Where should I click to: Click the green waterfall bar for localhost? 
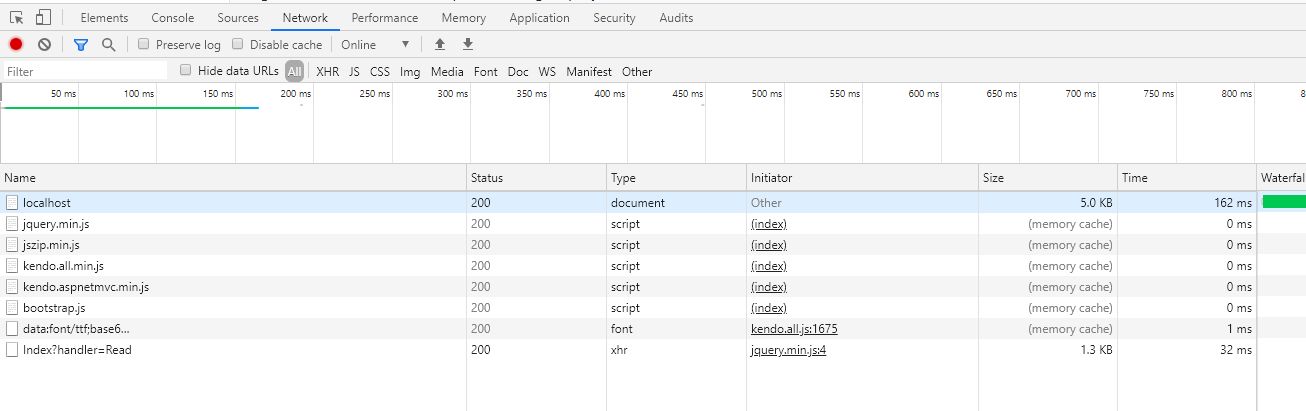point(1283,202)
